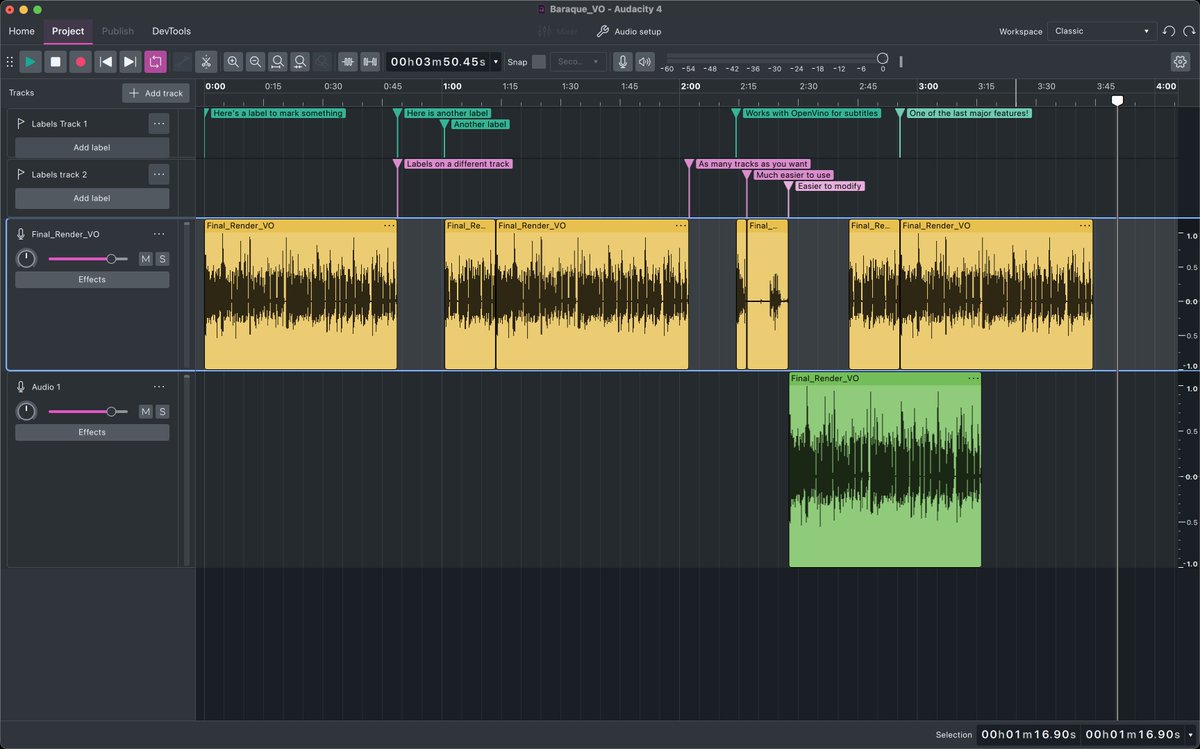Click the Add track button
1200x749 pixels.
tap(156, 93)
